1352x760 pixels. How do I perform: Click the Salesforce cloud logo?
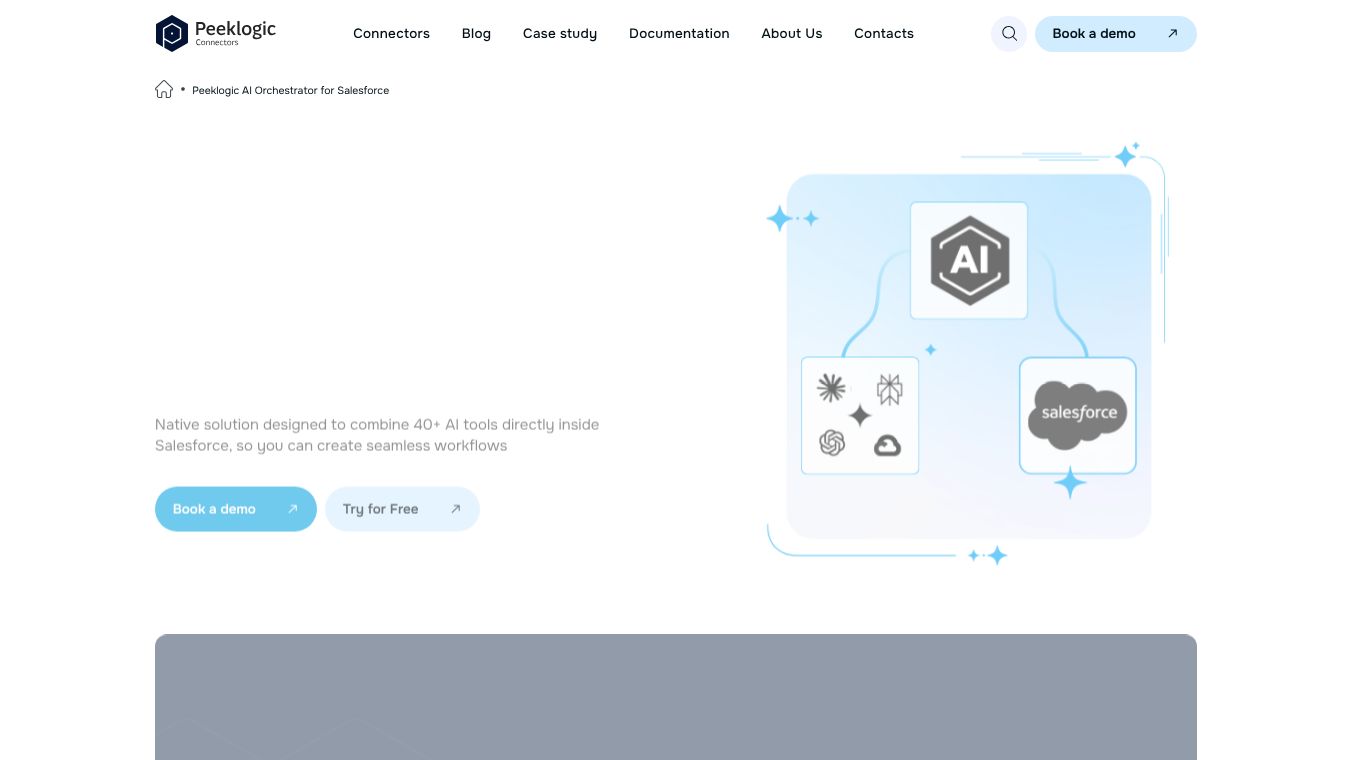click(x=1078, y=415)
